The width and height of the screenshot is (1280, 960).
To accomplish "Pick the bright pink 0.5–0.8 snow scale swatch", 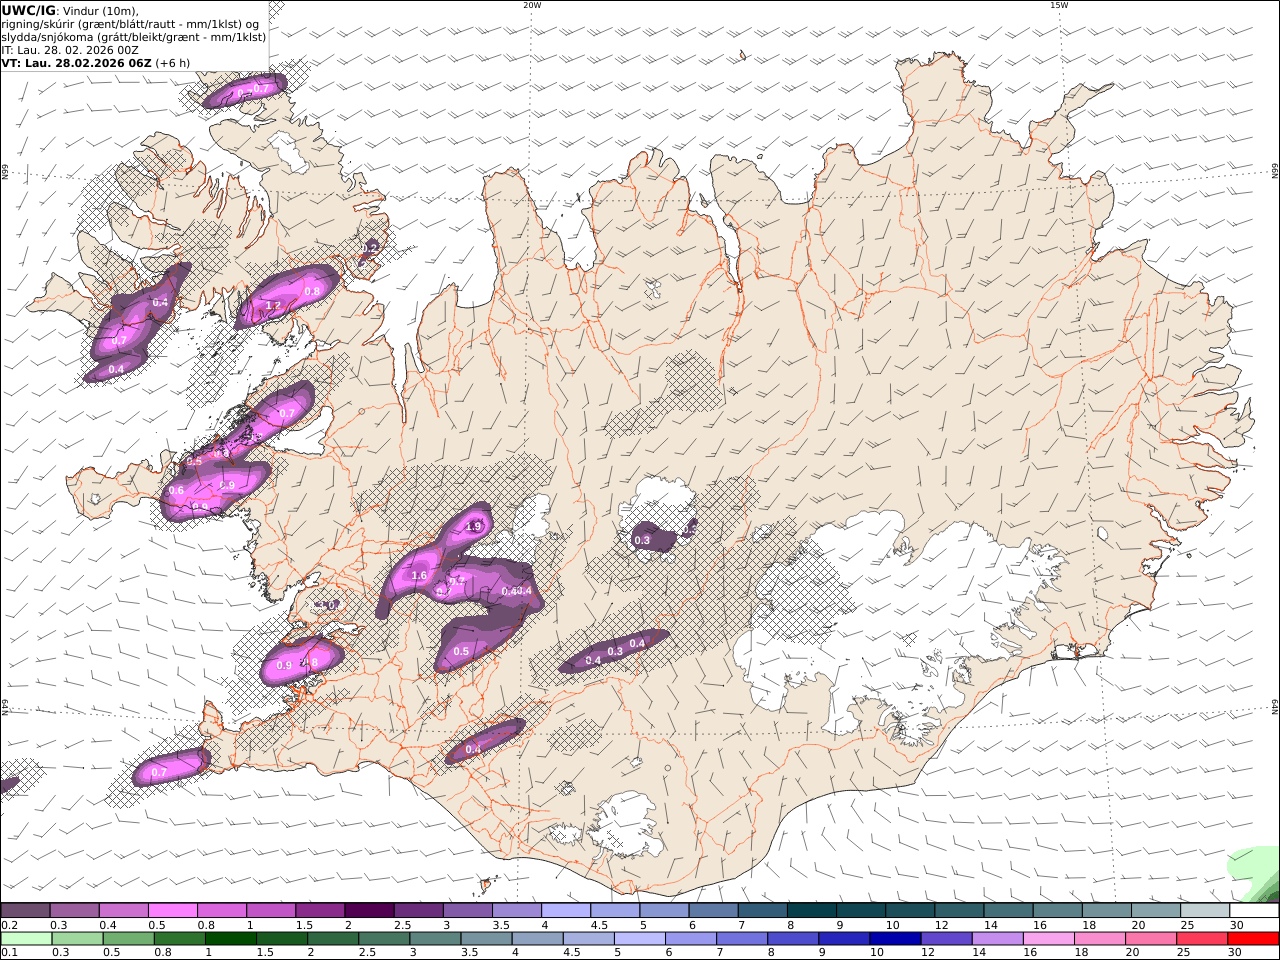I will pyautogui.click(x=172, y=911).
